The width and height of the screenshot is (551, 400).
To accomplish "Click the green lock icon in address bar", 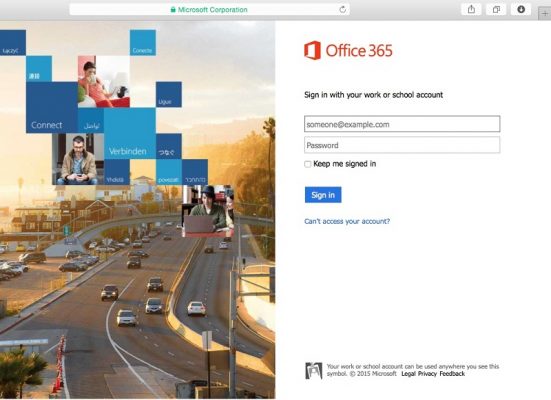I will click(173, 9).
